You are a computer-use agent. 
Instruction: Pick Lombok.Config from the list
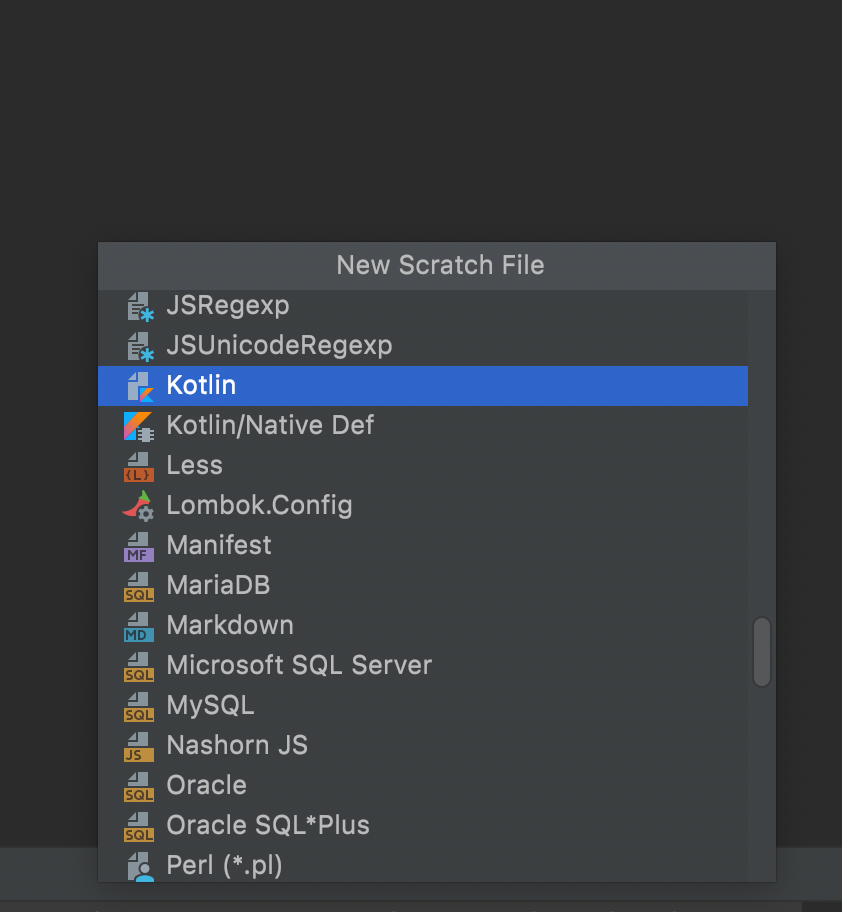tap(423, 506)
